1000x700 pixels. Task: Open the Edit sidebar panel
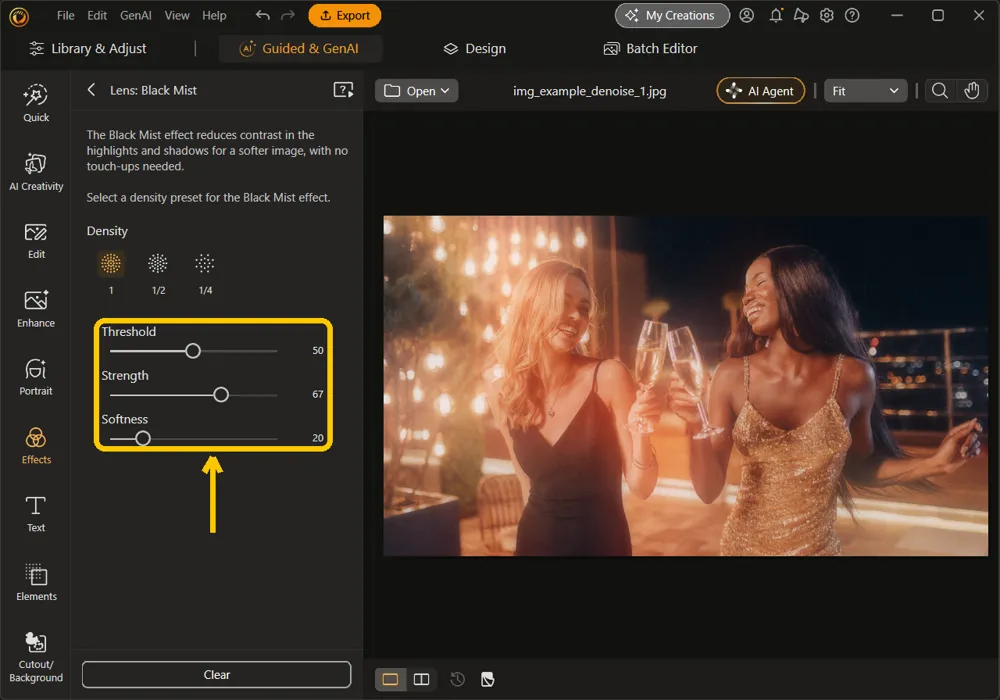click(x=36, y=241)
